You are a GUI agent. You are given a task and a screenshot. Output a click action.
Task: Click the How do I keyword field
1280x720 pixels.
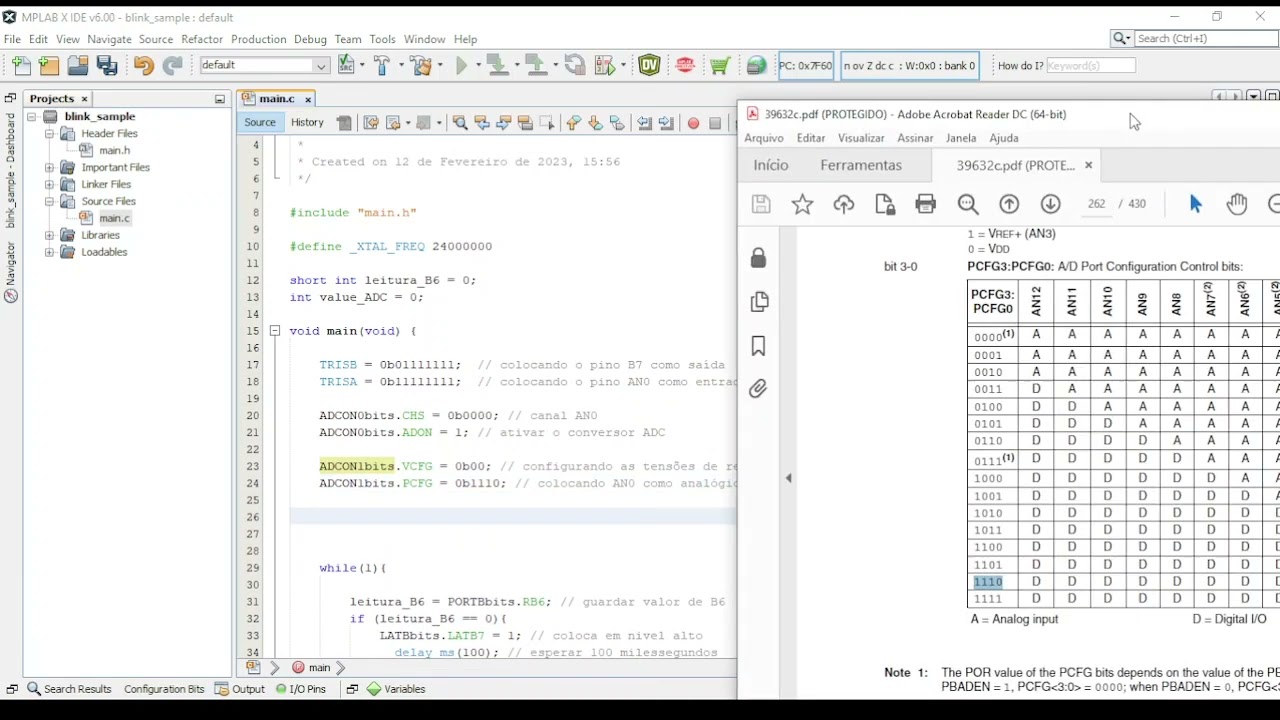click(1090, 66)
